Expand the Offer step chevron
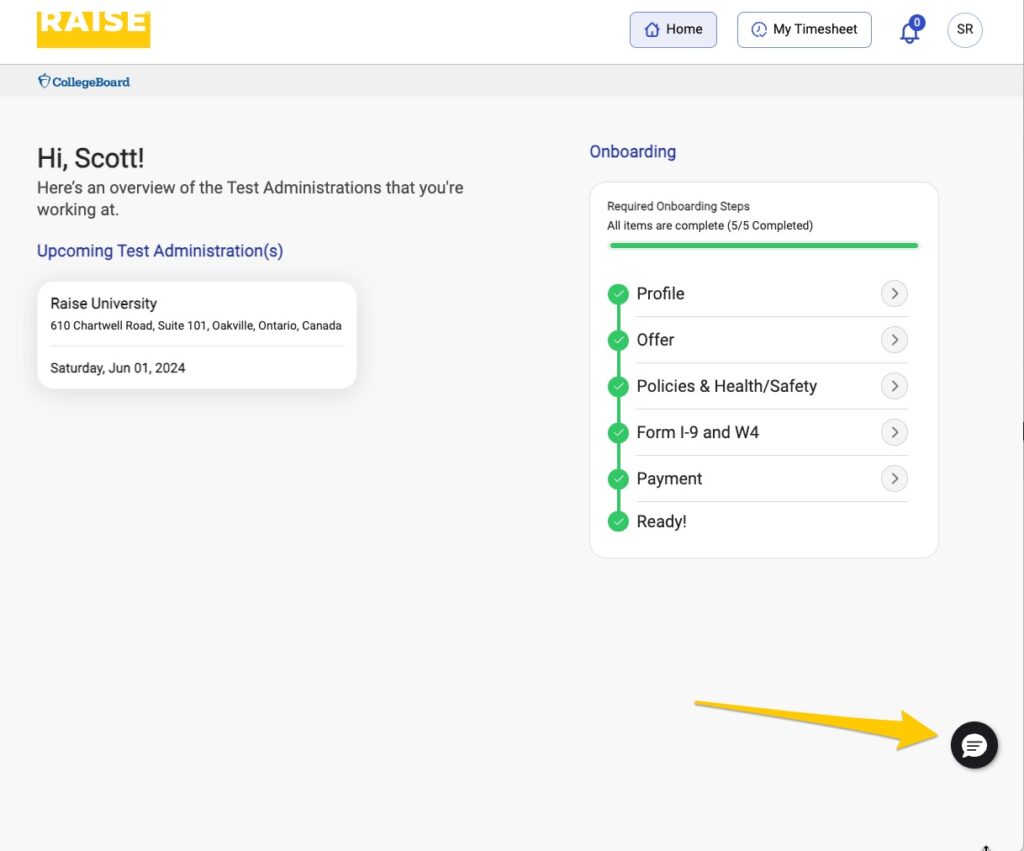The width and height of the screenshot is (1024, 851). click(894, 340)
